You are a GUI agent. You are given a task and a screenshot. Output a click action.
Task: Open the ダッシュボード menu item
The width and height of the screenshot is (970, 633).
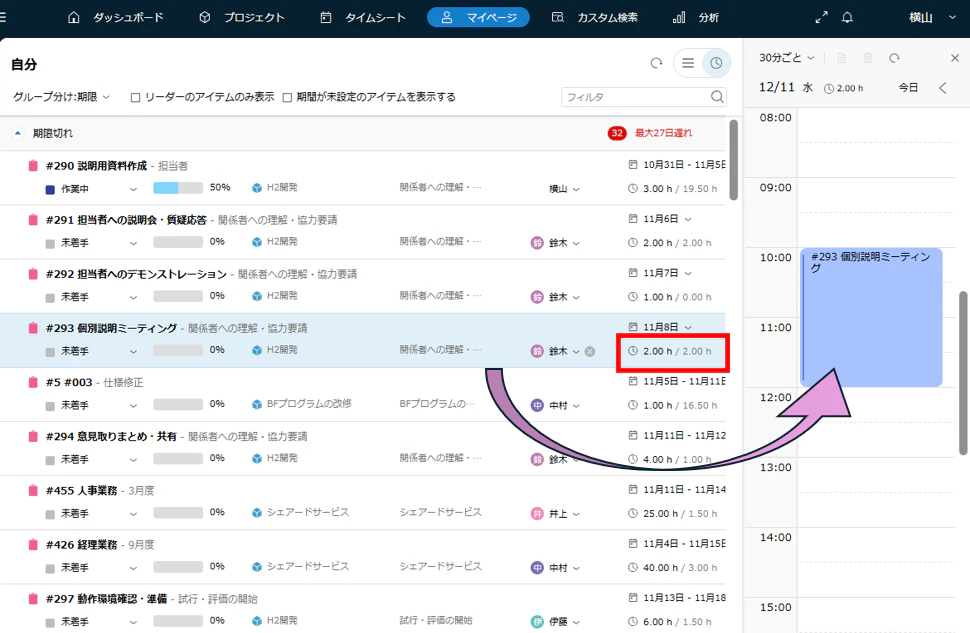coord(116,17)
